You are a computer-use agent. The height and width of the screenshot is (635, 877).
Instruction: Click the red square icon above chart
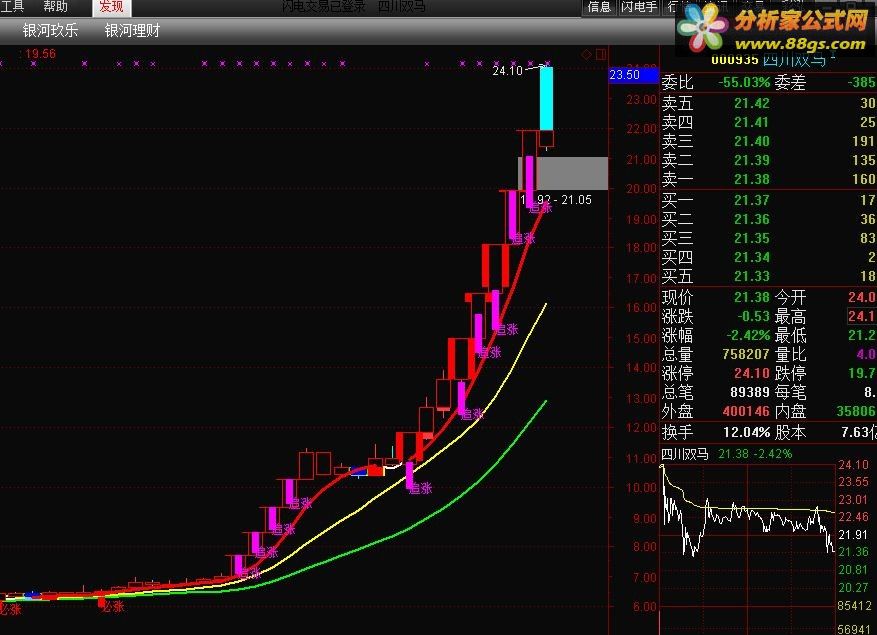coord(601,54)
